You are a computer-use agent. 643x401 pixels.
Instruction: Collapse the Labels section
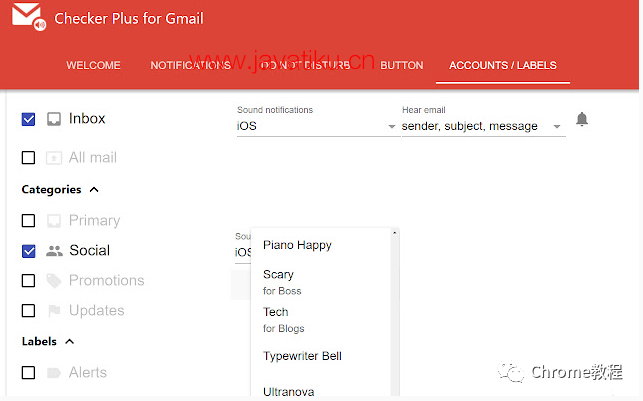[70, 341]
